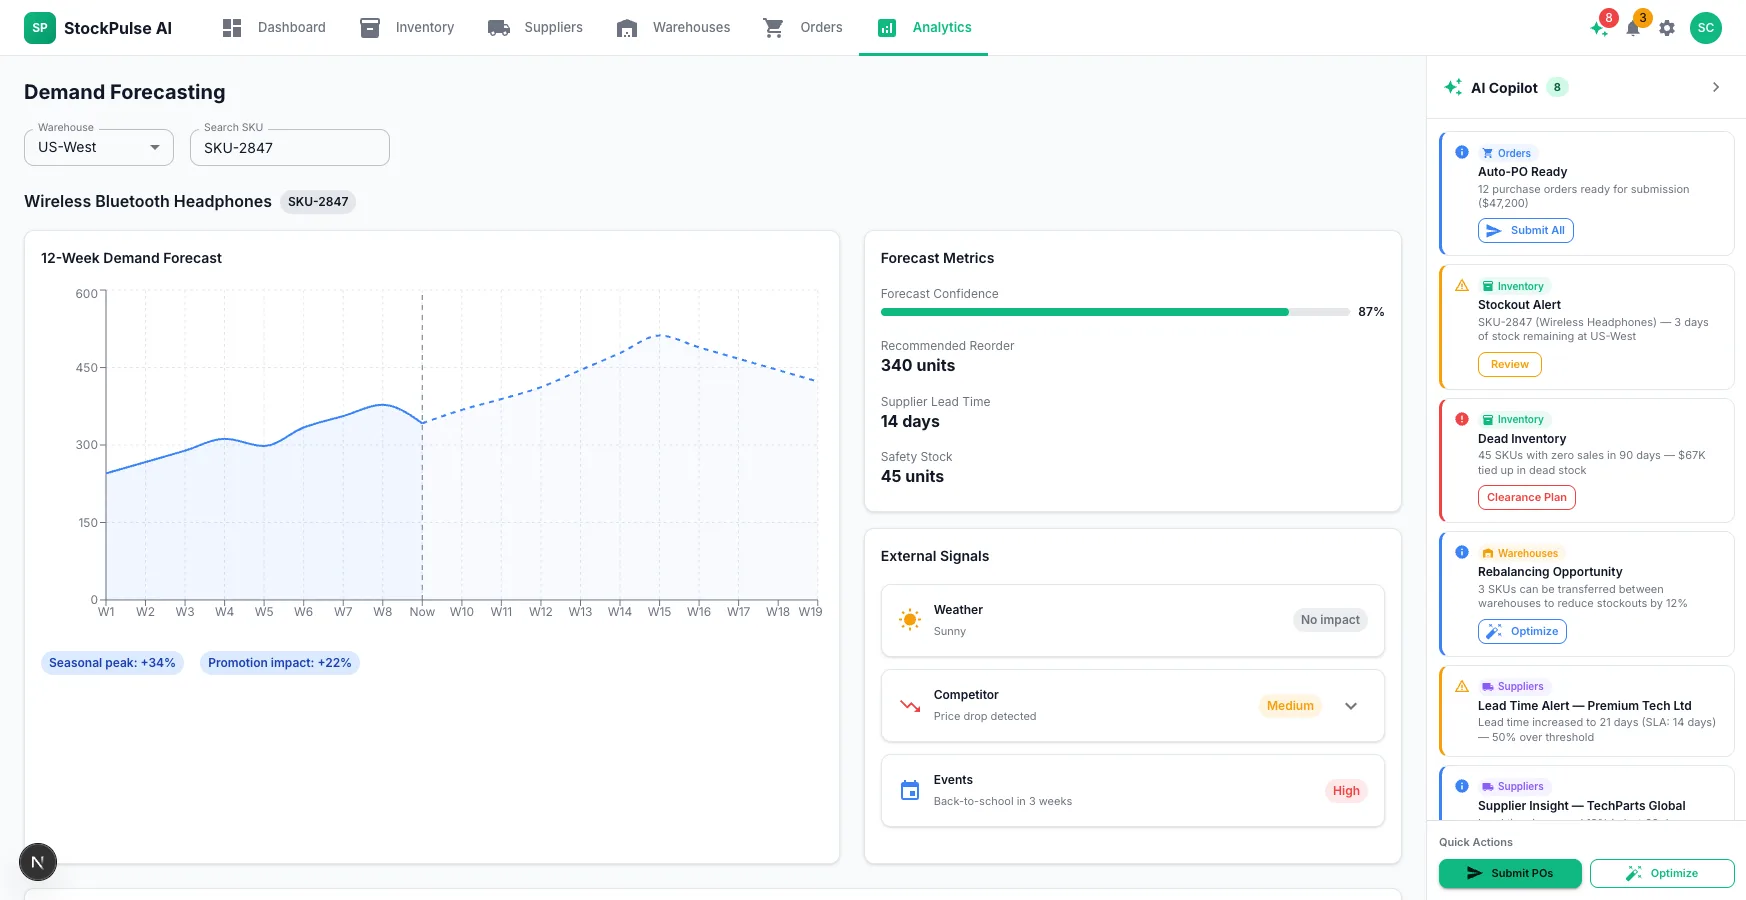Expand the Competitor signal chevron

coord(1351,706)
